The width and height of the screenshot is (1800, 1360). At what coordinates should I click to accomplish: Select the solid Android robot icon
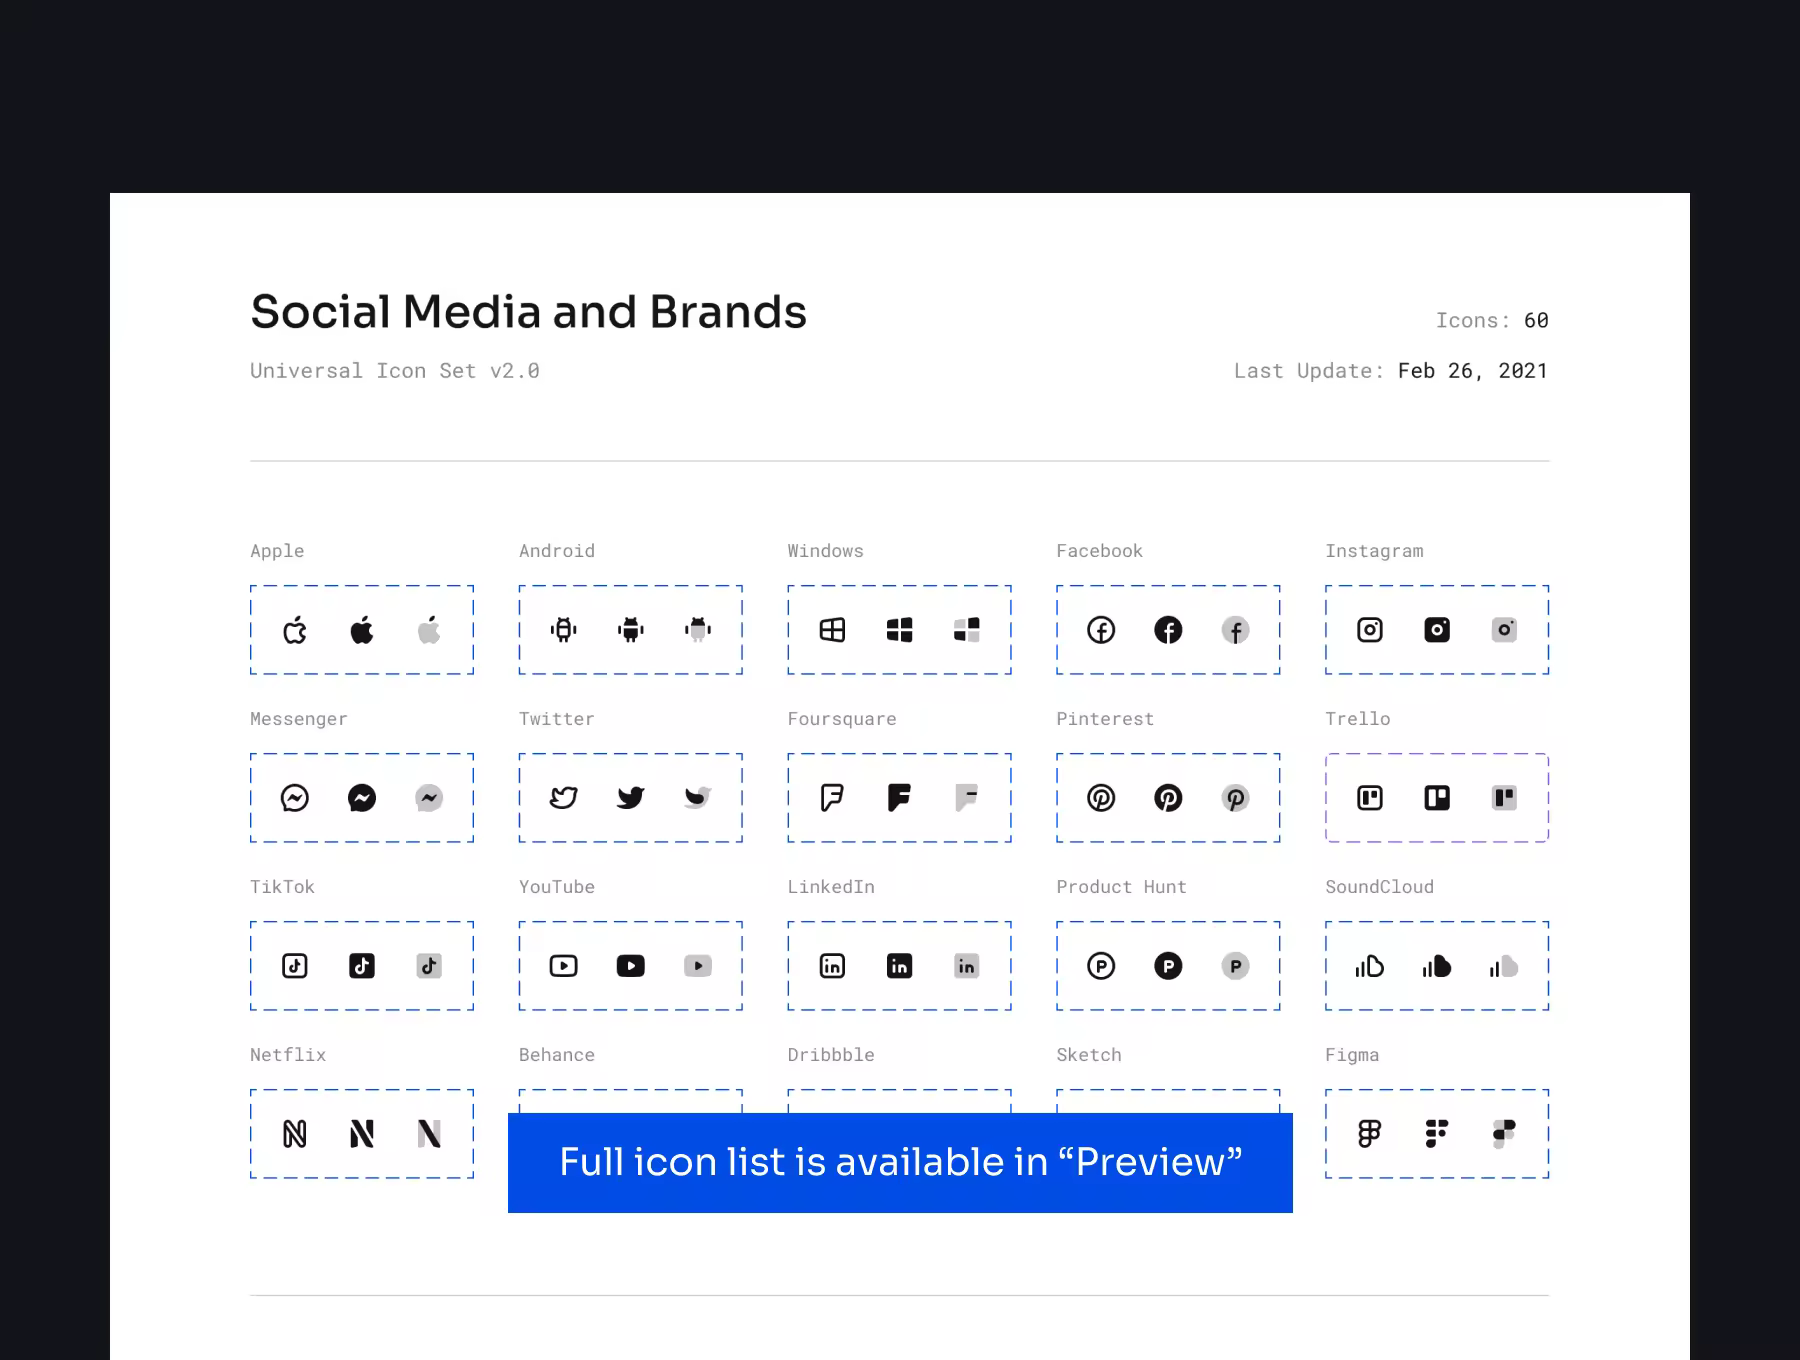point(631,630)
